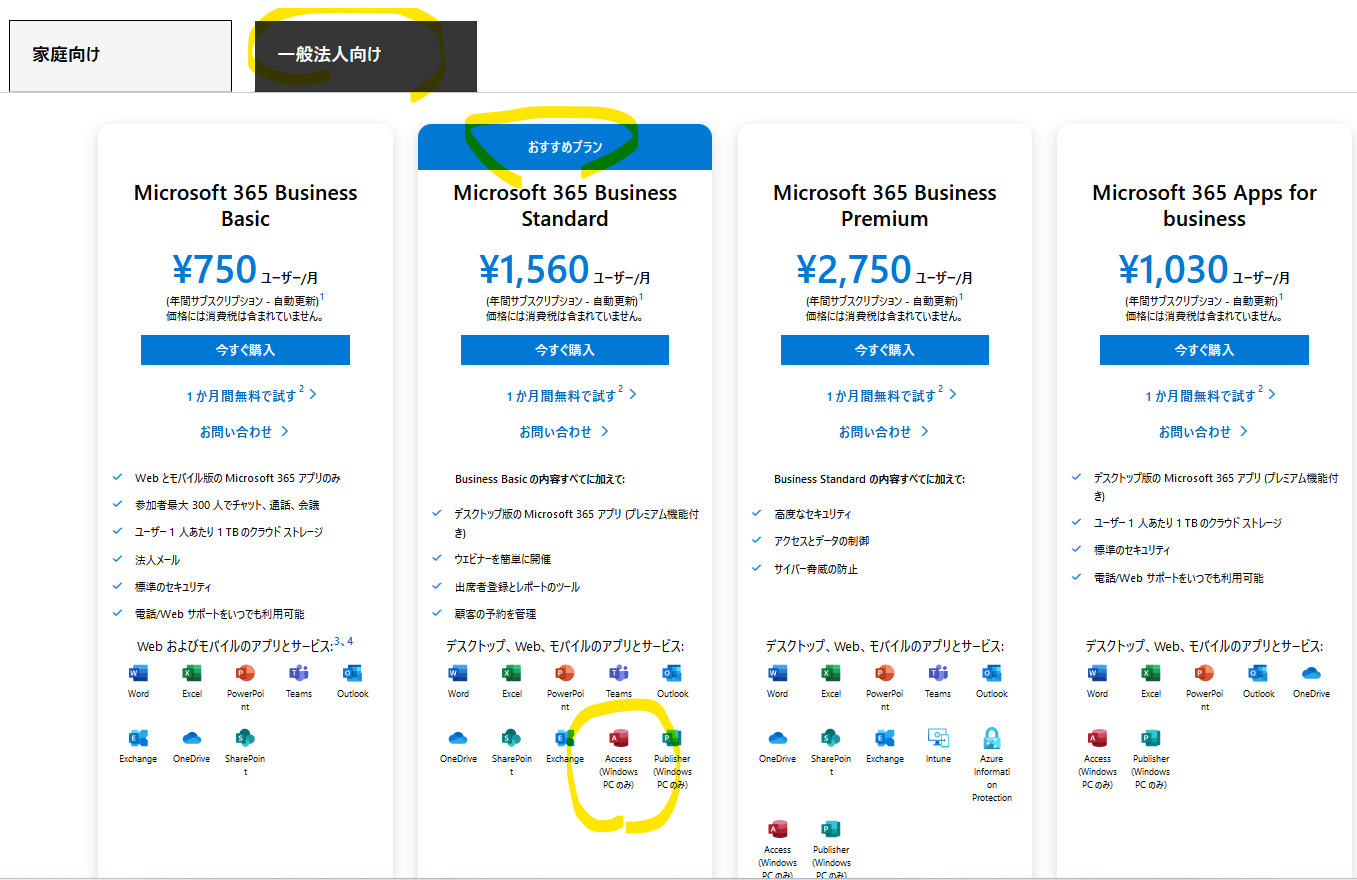Click Outlook icon in Apps for business card
This screenshot has width=1357, height=880.
1258,673
